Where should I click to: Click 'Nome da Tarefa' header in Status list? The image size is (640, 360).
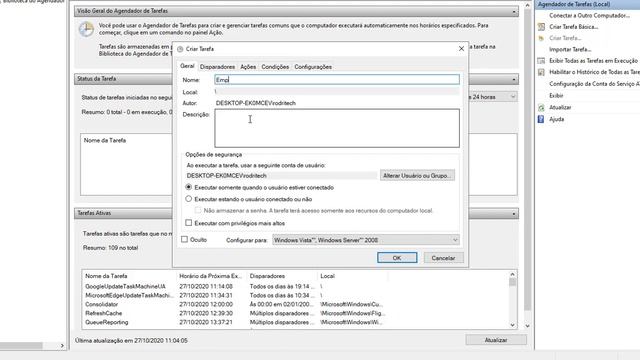click(x=105, y=140)
